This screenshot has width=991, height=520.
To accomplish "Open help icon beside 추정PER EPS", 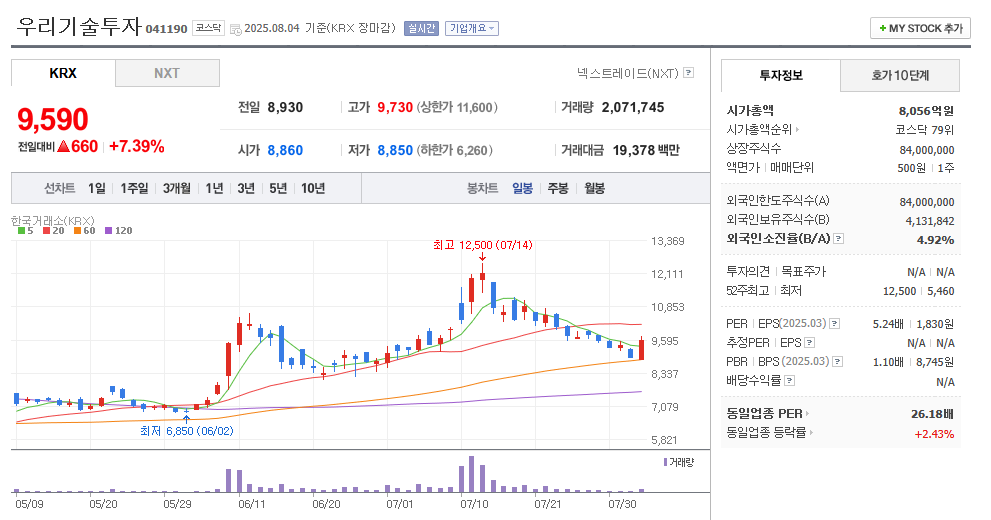I will 810,342.
